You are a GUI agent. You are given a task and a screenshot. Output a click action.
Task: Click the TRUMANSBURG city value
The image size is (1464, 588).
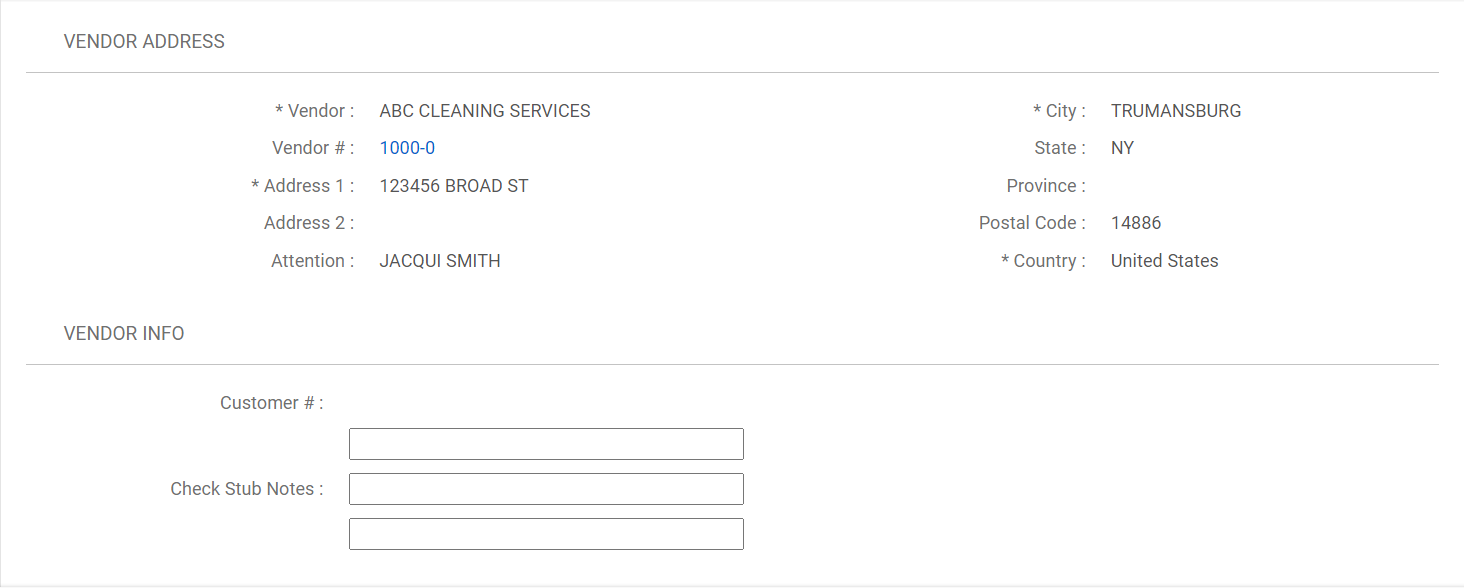(1176, 111)
